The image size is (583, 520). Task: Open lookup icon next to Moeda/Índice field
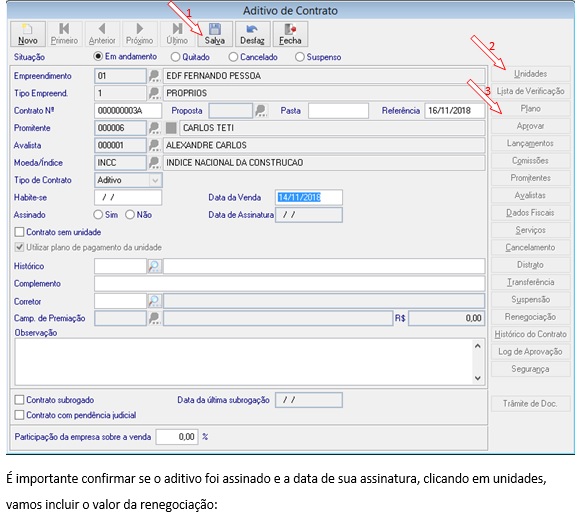(154, 163)
